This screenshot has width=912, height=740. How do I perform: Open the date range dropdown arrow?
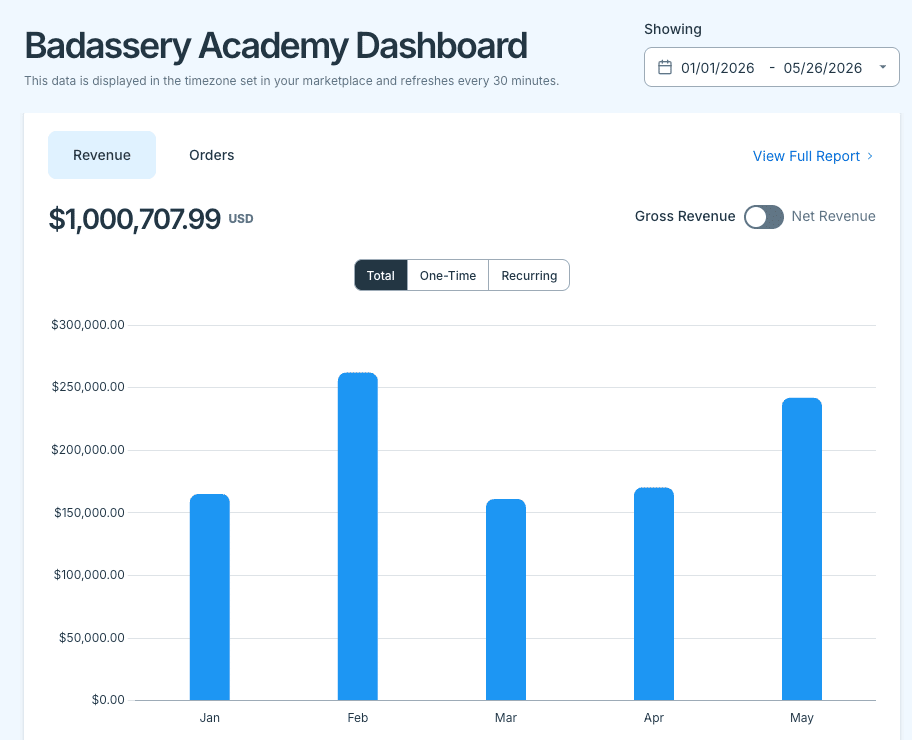pyautogui.click(x=882, y=67)
